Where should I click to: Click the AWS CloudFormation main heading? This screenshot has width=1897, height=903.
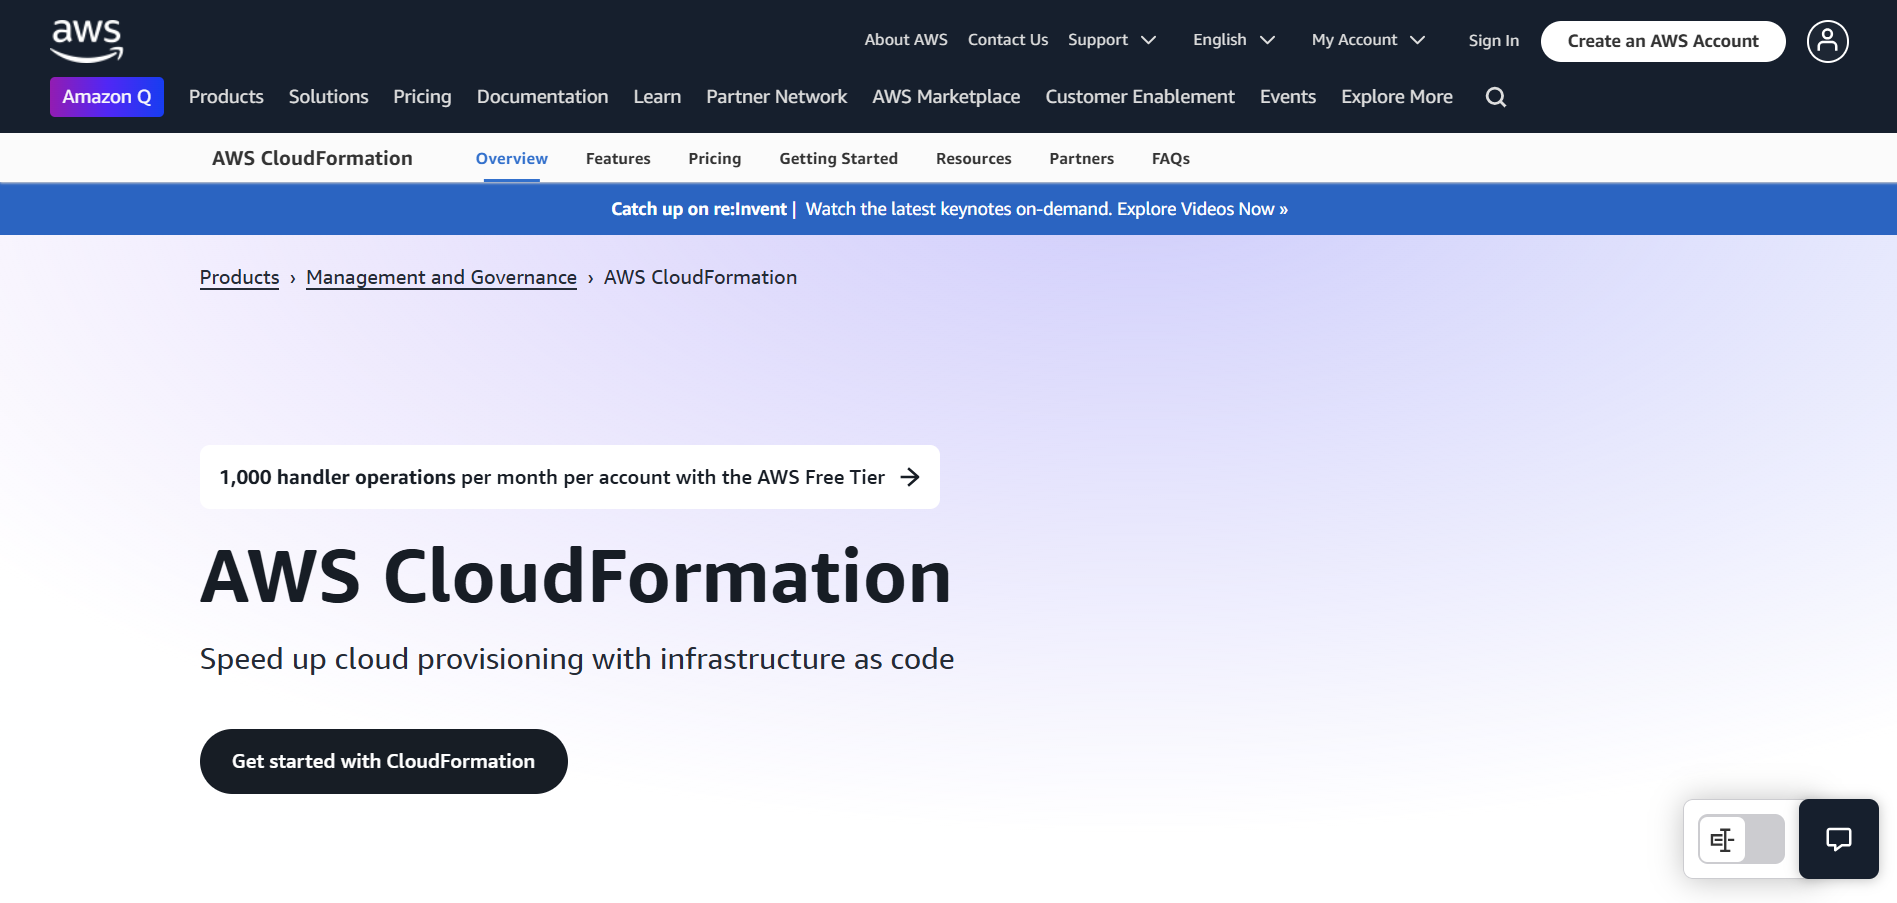pos(576,577)
